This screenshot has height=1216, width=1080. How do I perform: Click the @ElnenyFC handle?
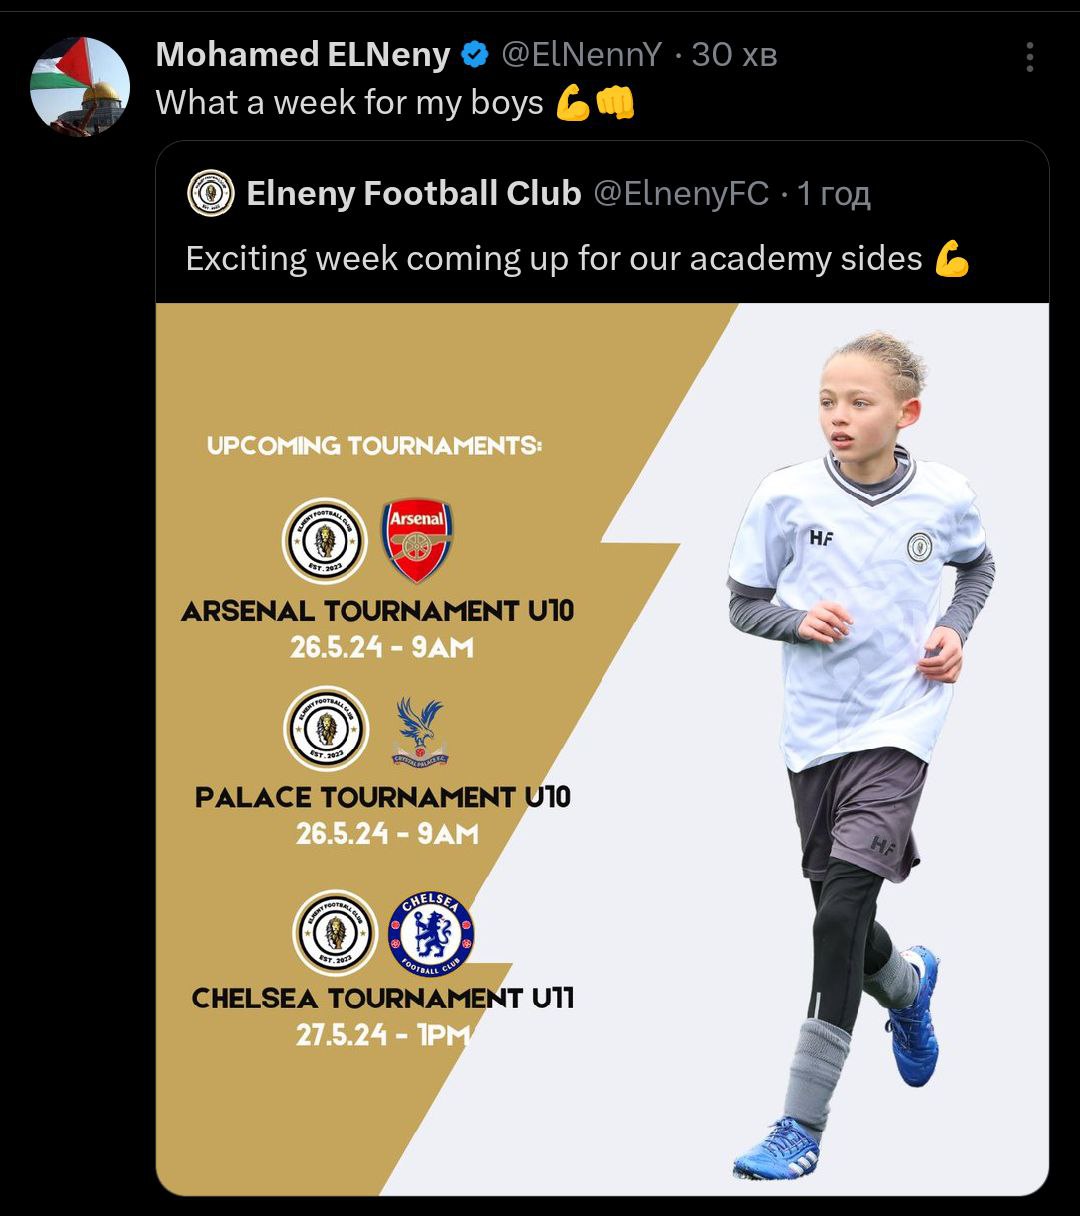681,193
